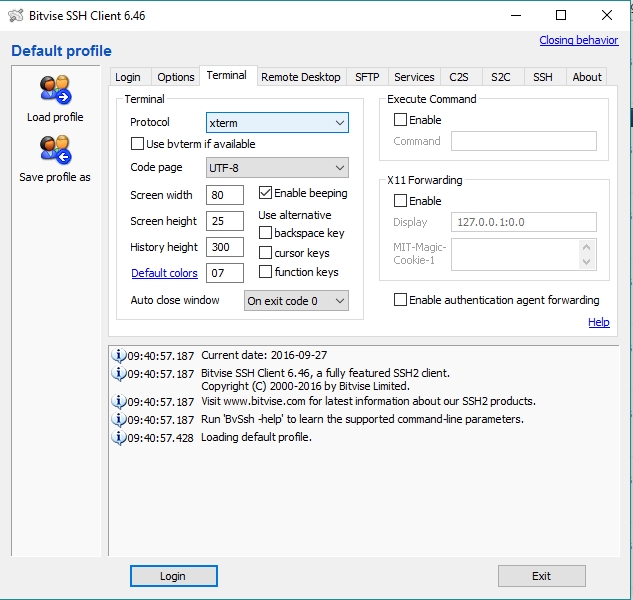The height and width of the screenshot is (600, 633).
Task: Enable alternative backspace key checkbox
Action: [265, 233]
